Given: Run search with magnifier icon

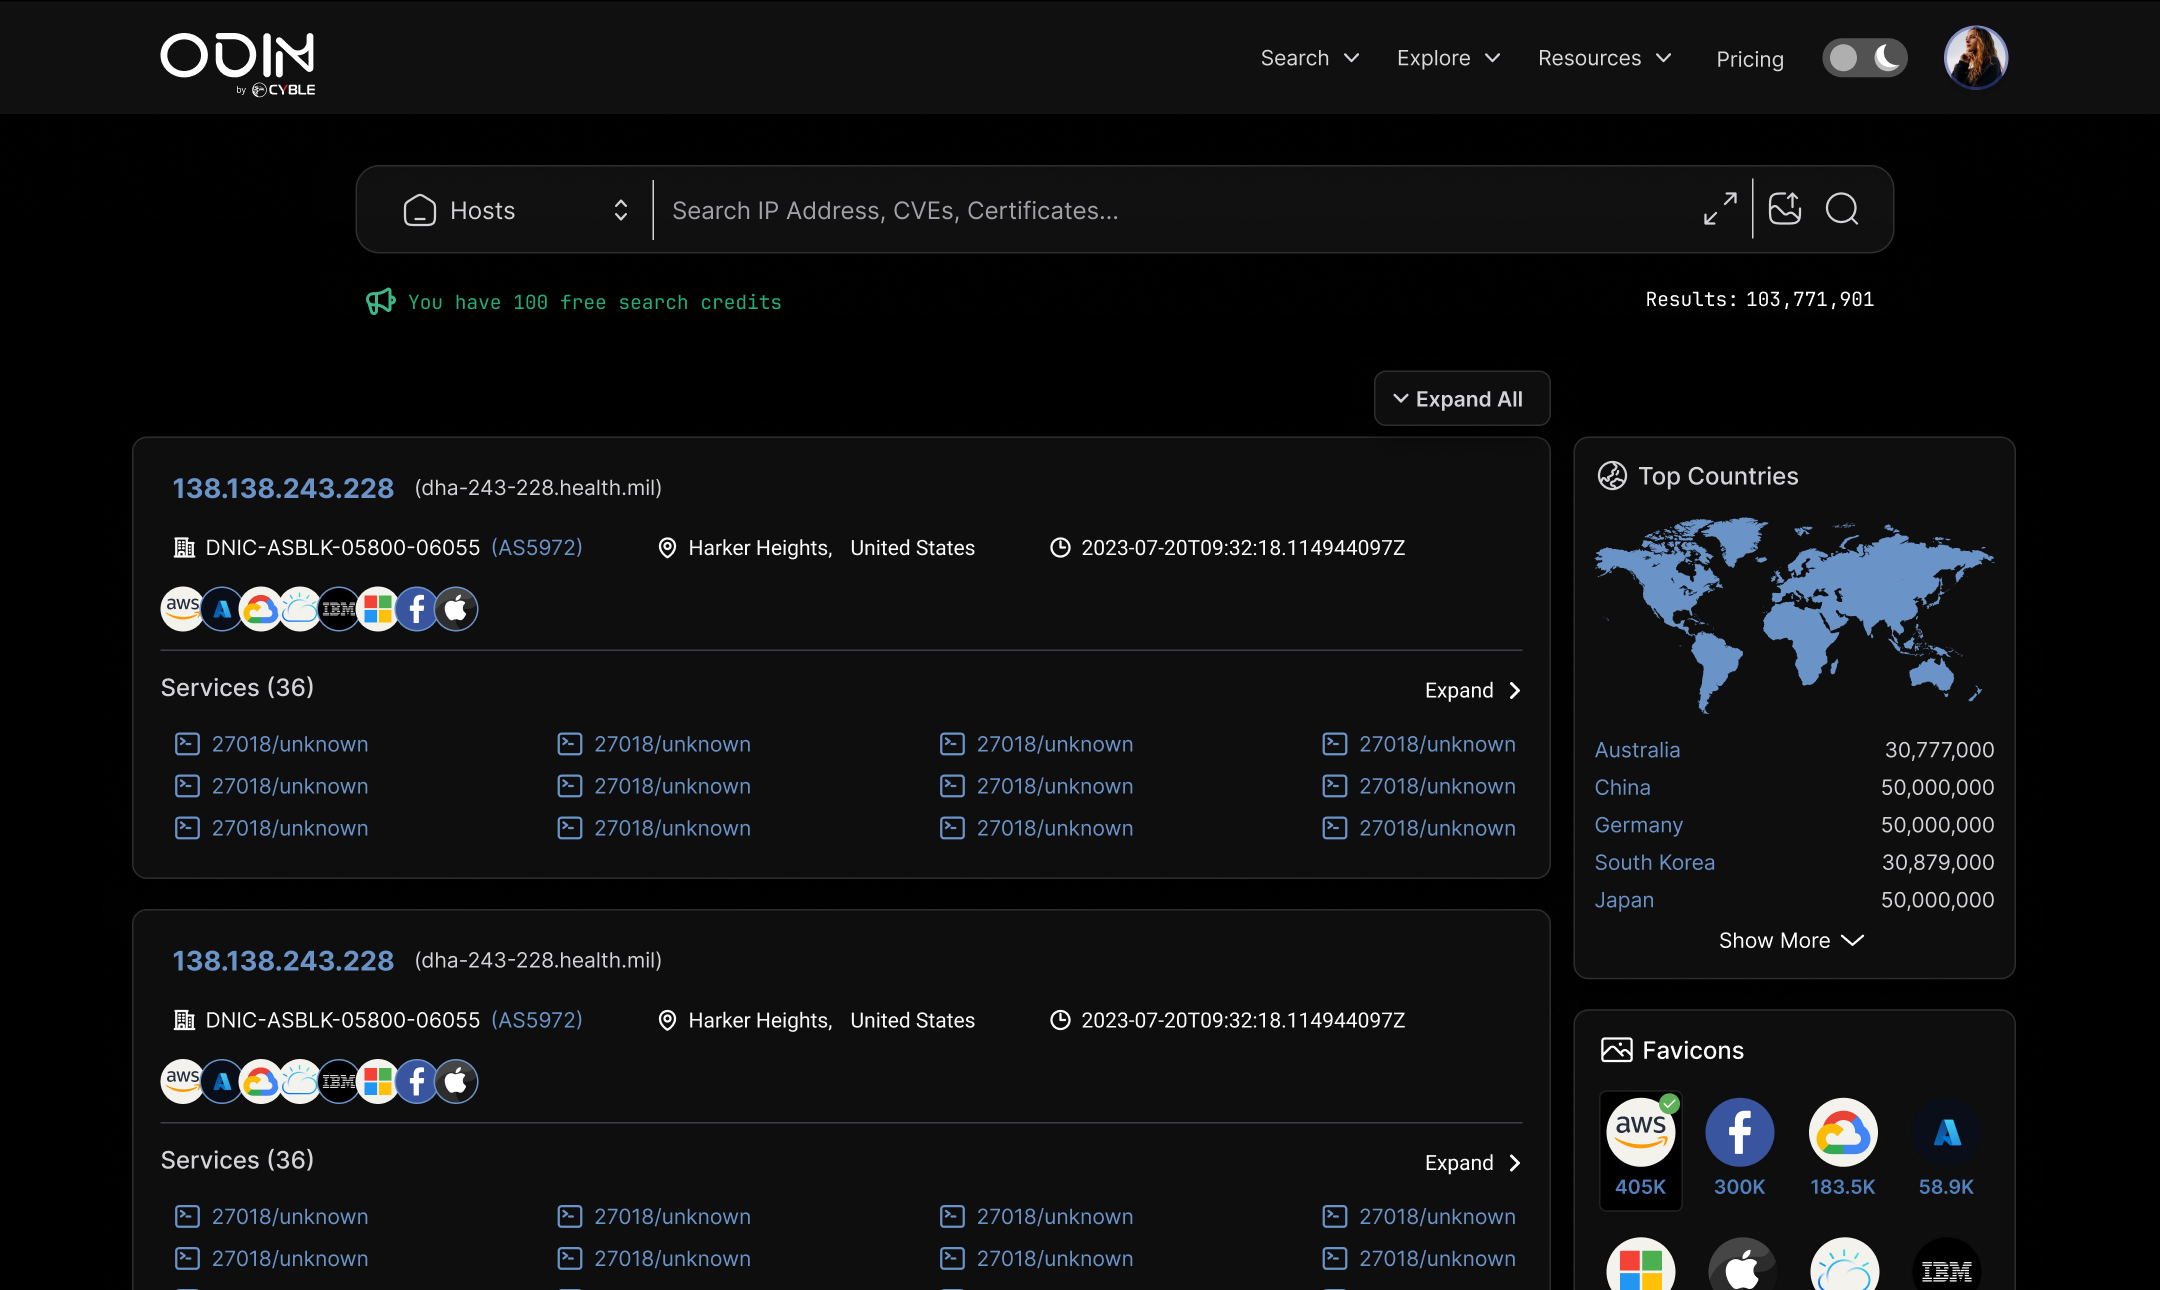Looking at the screenshot, I should (x=1842, y=209).
